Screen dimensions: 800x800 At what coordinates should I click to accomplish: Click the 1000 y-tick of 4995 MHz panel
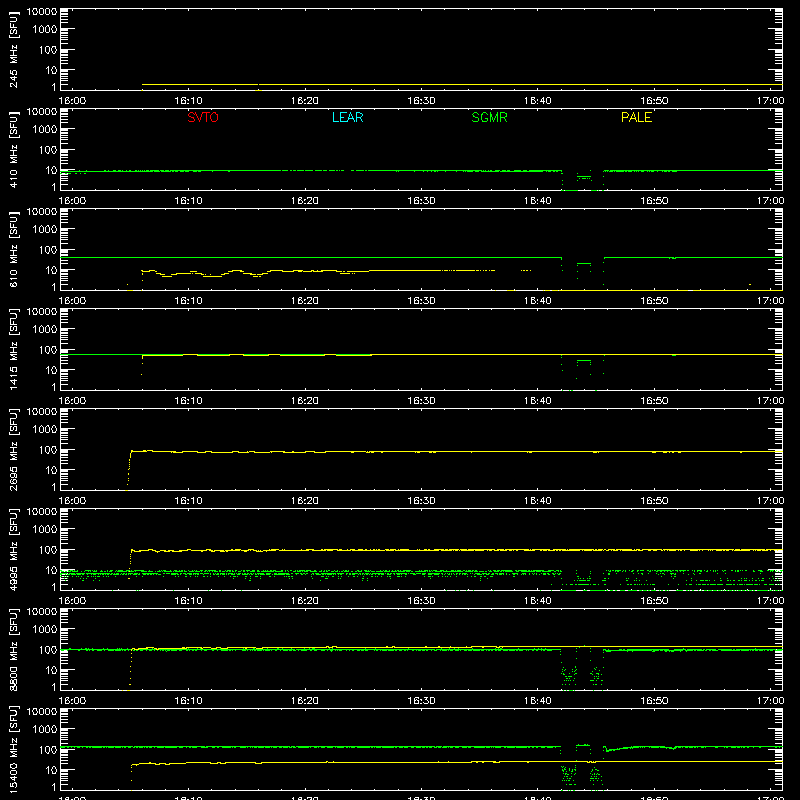tap(45, 530)
